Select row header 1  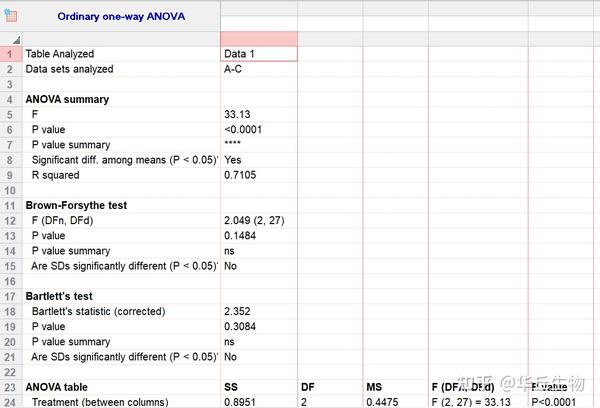pos(10,54)
